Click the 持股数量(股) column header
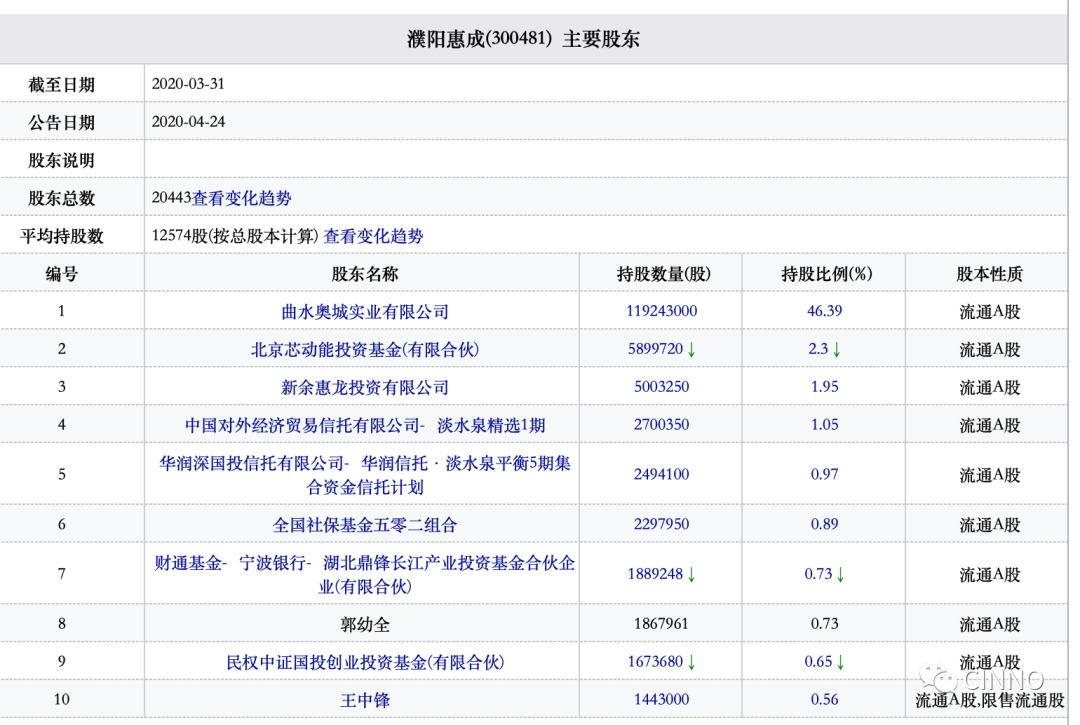 tap(663, 274)
